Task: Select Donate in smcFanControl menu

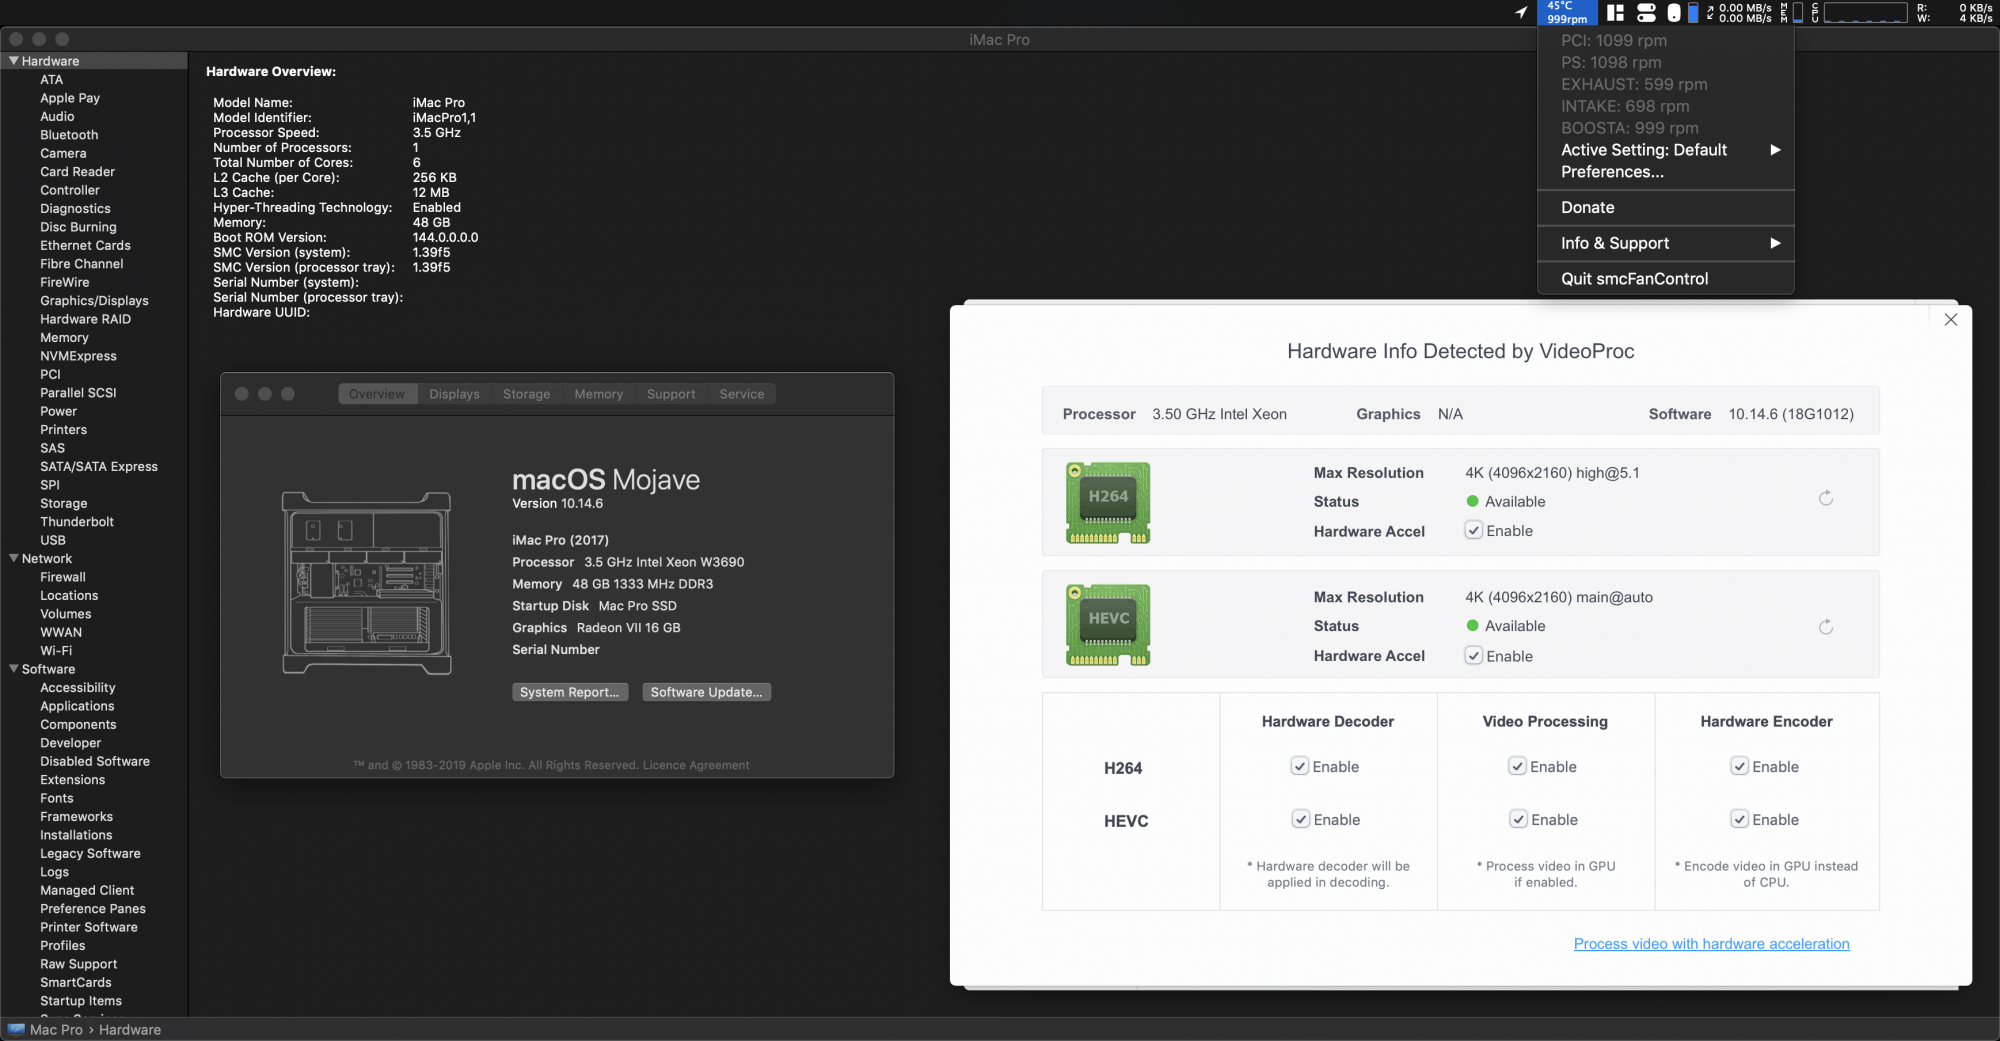Action: [x=1666, y=207]
